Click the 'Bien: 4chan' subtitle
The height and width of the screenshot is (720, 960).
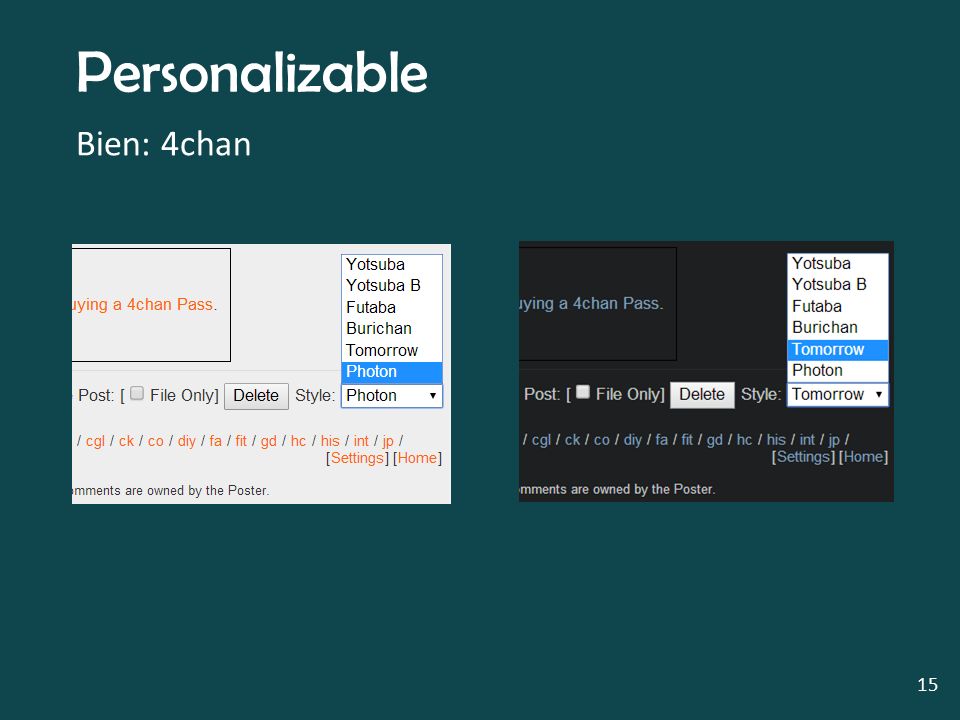pos(163,145)
